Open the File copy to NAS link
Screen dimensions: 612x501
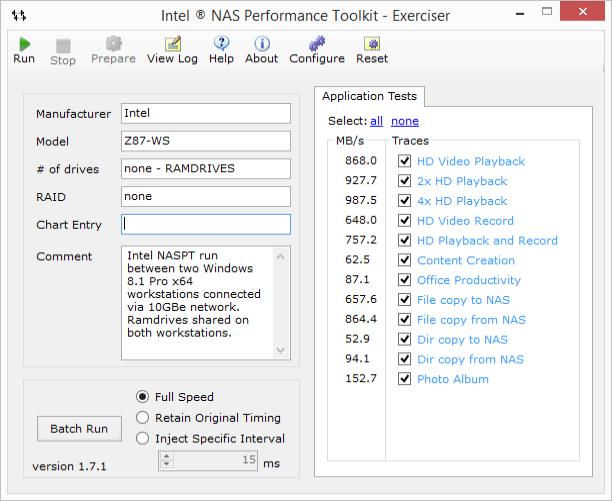pyautogui.click(x=463, y=300)
